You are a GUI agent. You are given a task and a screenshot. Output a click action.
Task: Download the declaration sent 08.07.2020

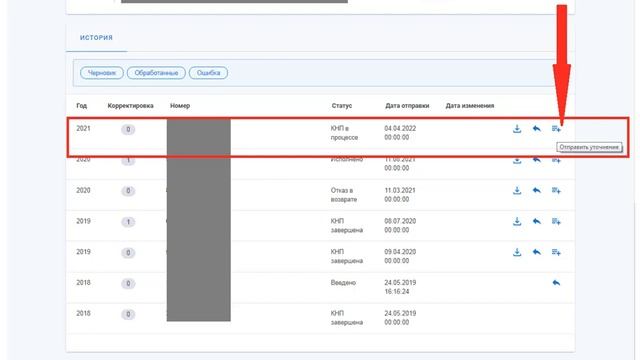[517, 221]
